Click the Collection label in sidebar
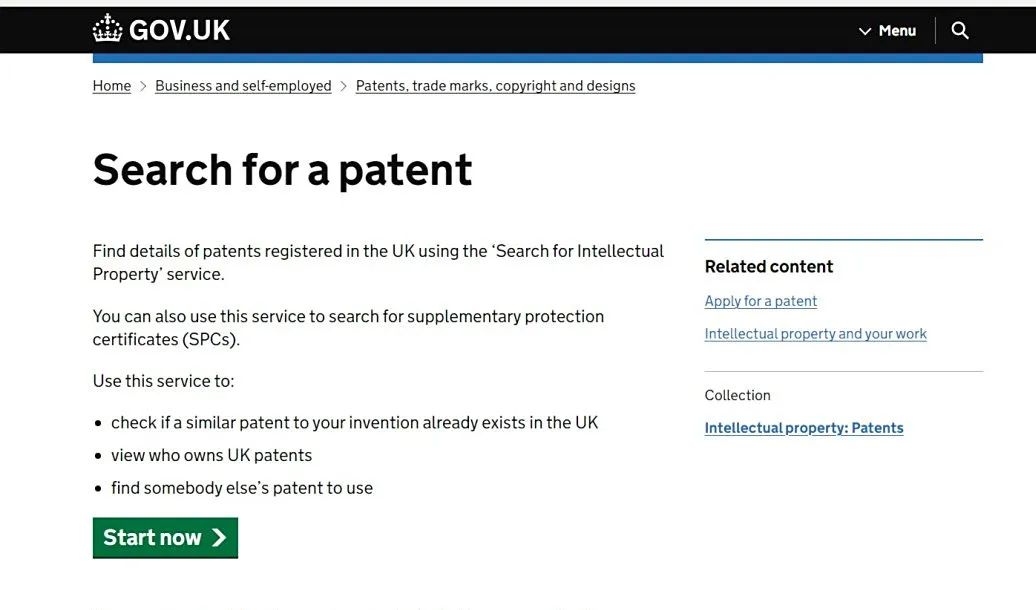Image resolution: width=1036 pixels, height=610 pixels. 737,395
